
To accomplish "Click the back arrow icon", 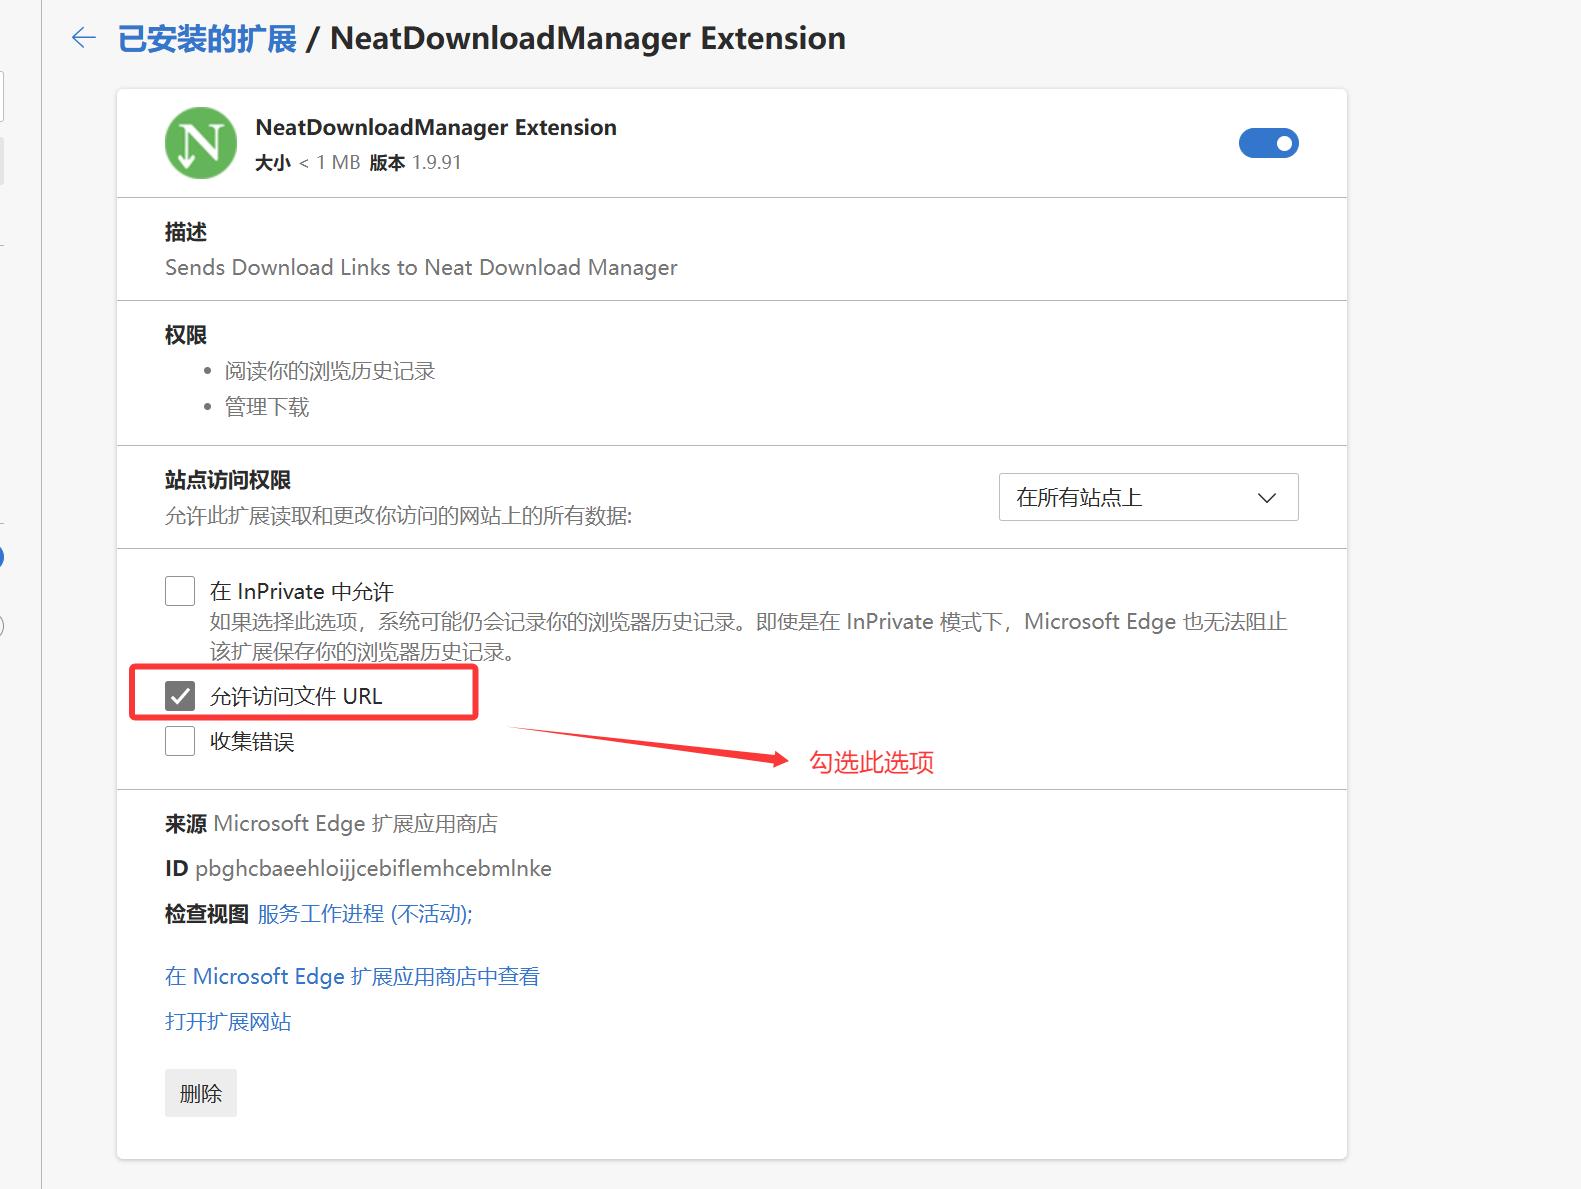I will point(84,38).
